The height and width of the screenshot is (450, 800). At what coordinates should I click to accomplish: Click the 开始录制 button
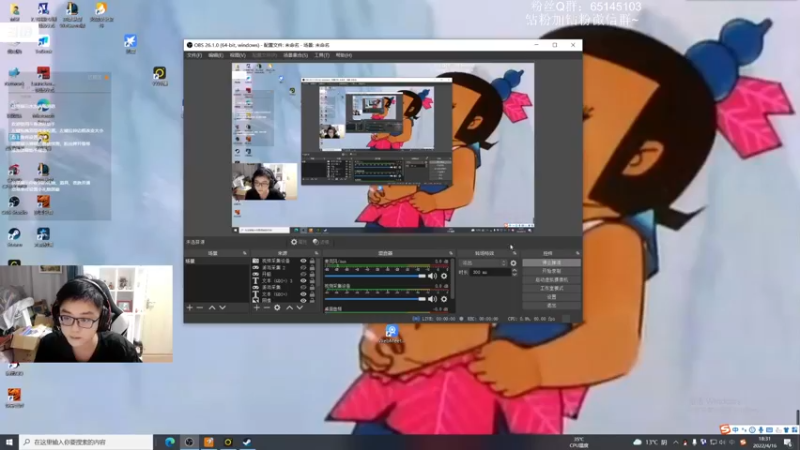(x=551, y=271)
